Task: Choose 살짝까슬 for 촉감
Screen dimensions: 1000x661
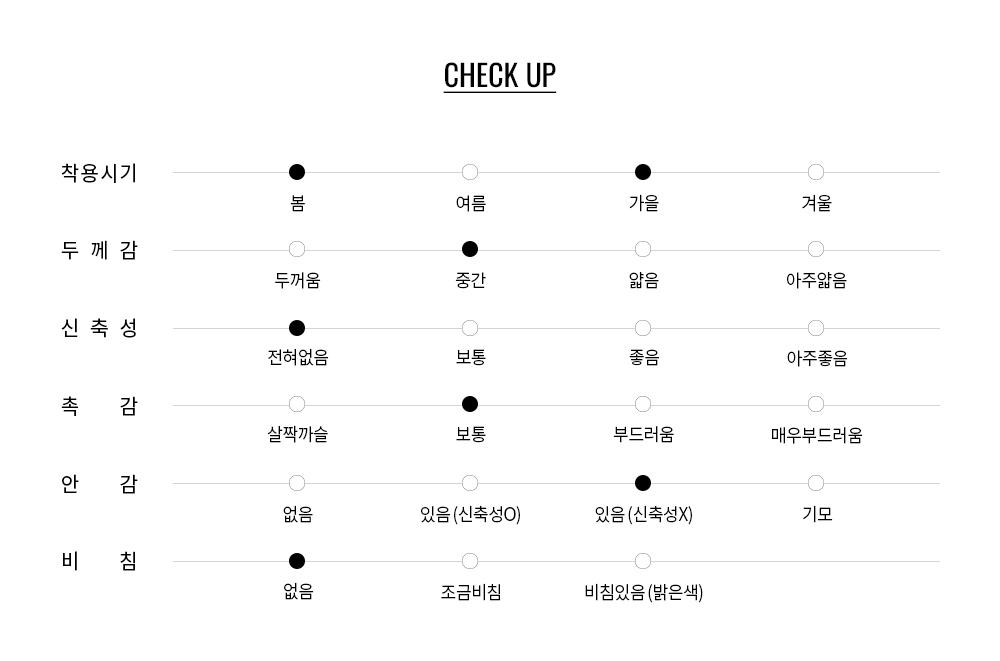Action: click(x=297, y=404)
